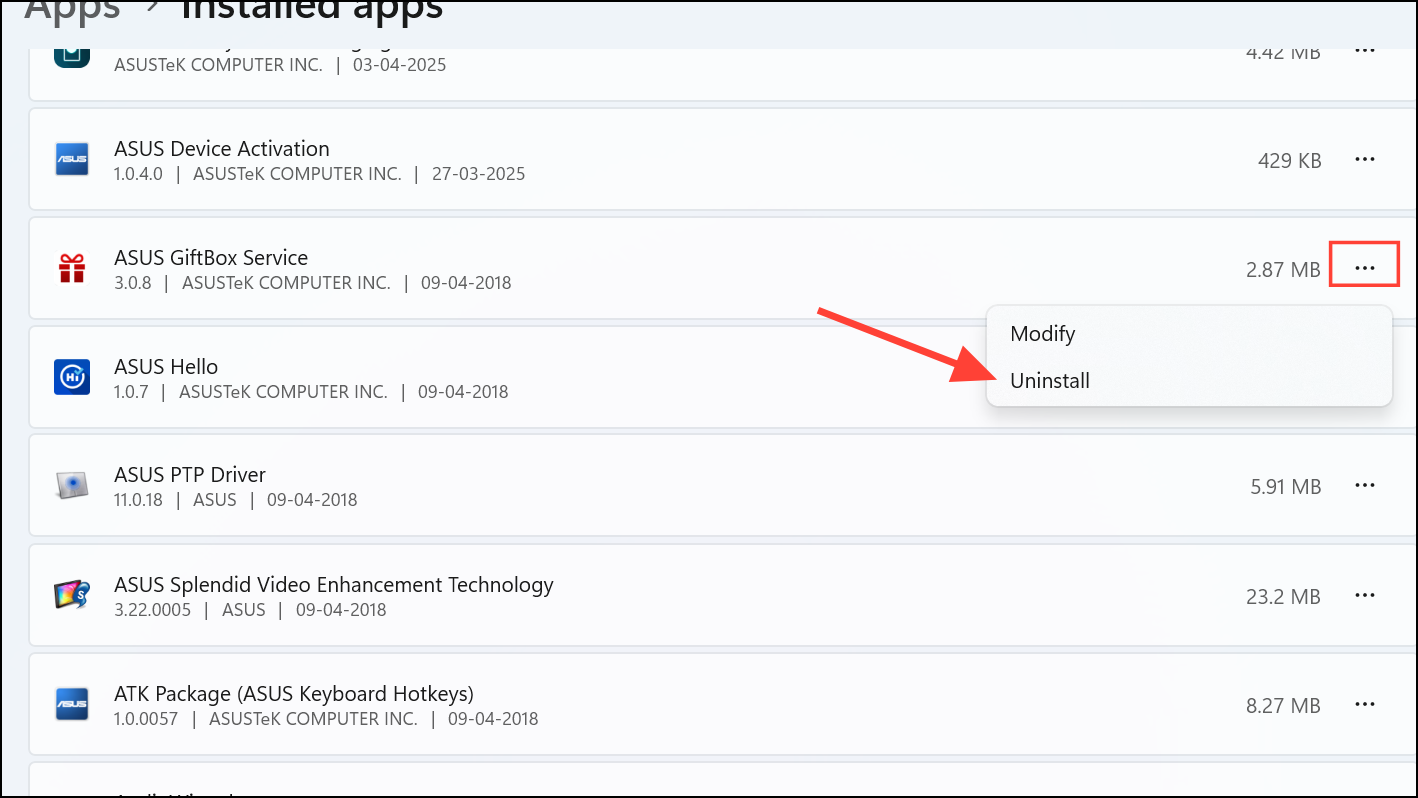The image size is (1418, 798).
Task: Select the ASUS PTP Driver name text
Action: pyautogui.click(x=190, y=475)
